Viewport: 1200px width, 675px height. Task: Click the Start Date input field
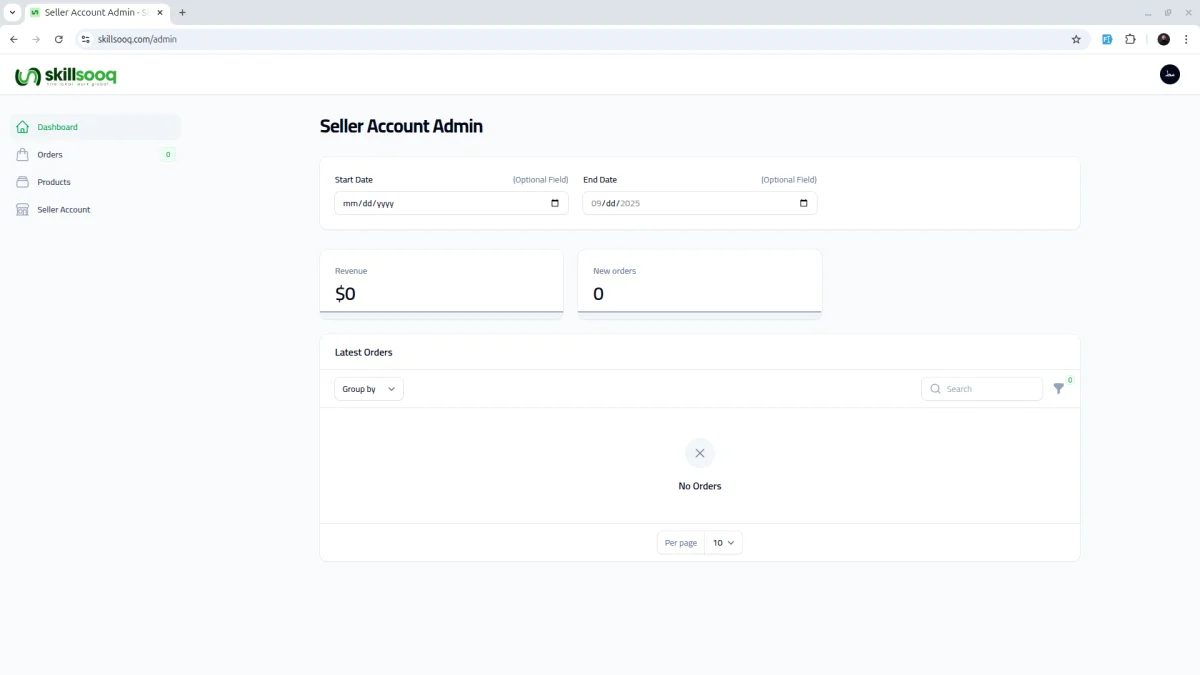point(451,203)
